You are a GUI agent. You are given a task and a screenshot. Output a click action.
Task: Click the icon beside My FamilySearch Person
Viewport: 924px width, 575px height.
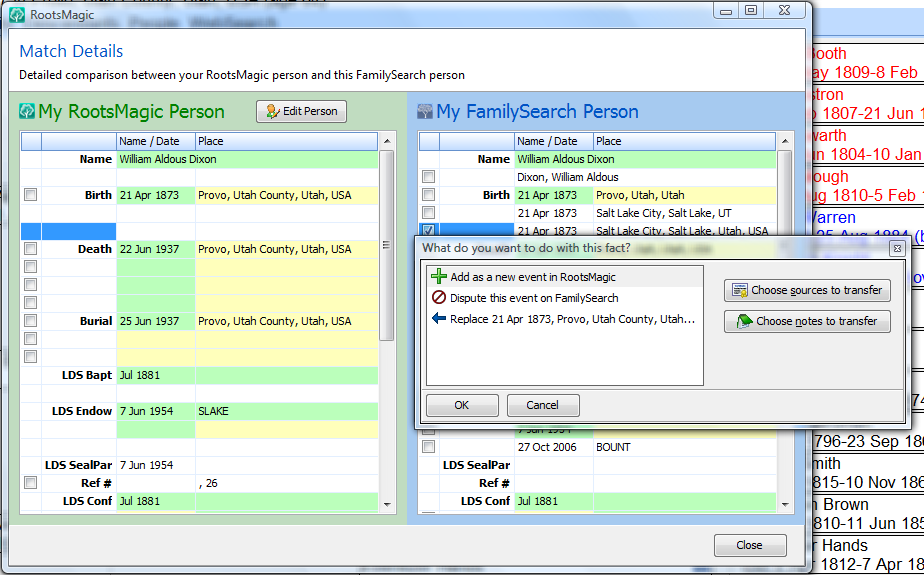[x=425, y=111]
